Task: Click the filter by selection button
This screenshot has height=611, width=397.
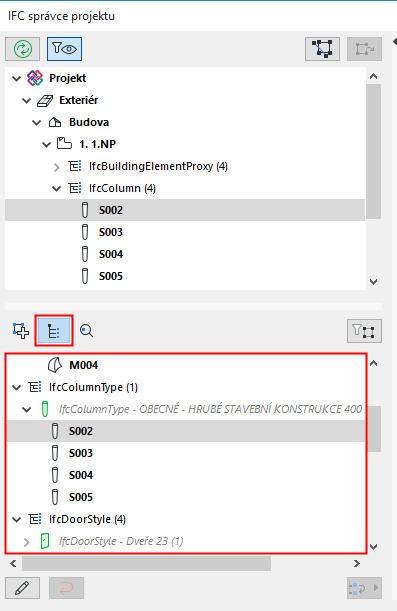Action: [364, 331]
